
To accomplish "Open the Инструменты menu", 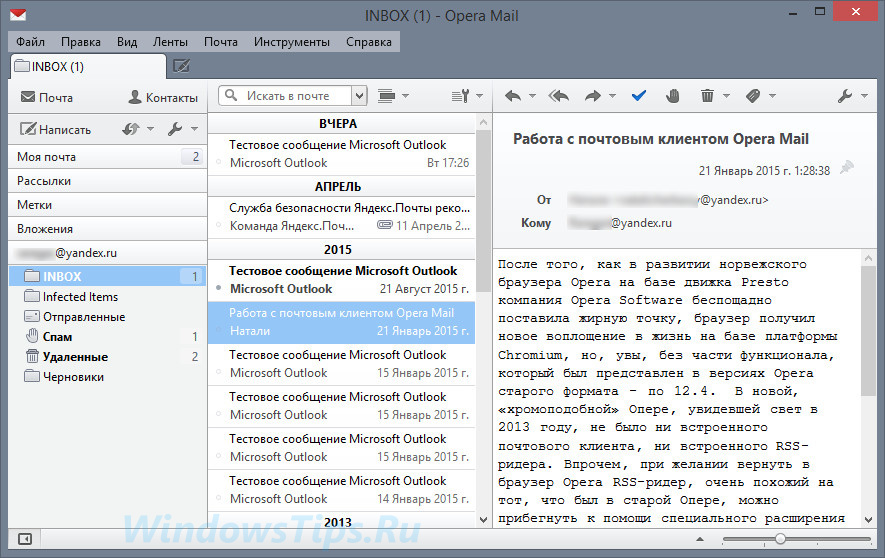I will coord(292,42).
